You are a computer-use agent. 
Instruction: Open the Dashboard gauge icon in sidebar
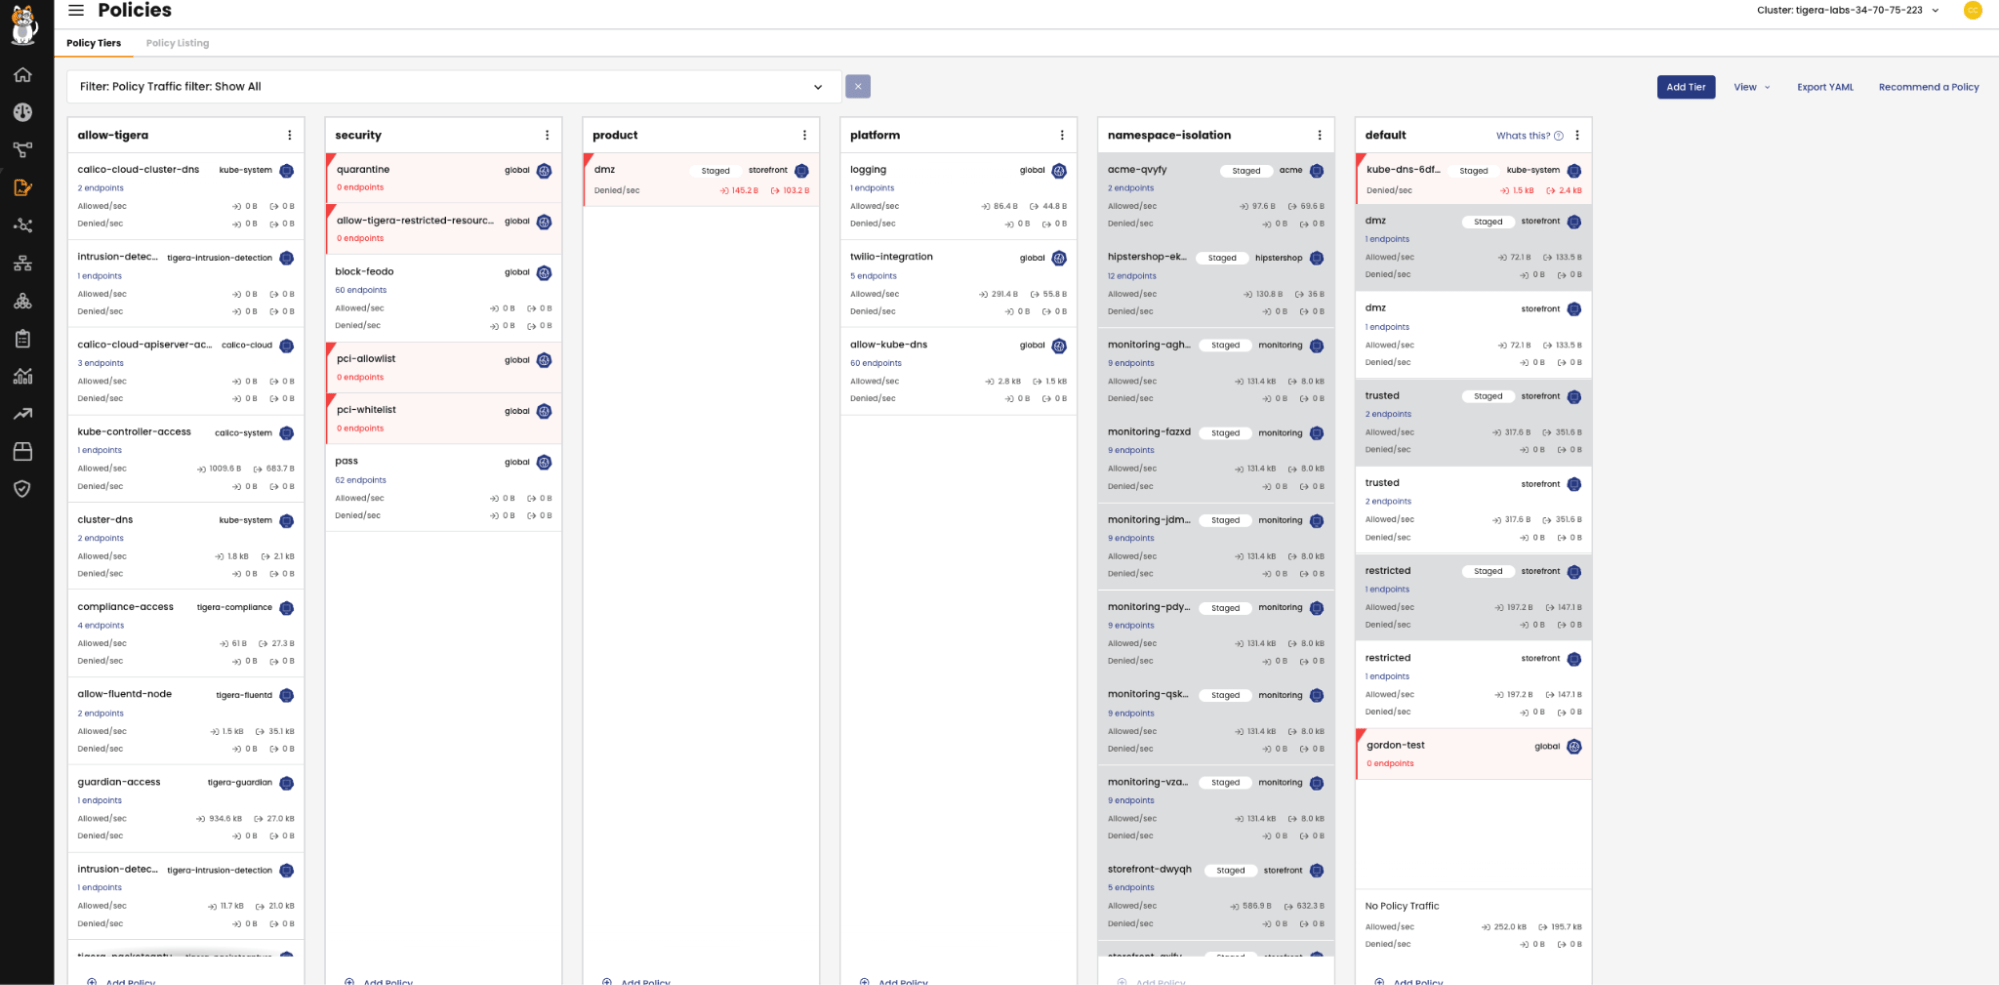pyautogui.click(x=22, y=113)
